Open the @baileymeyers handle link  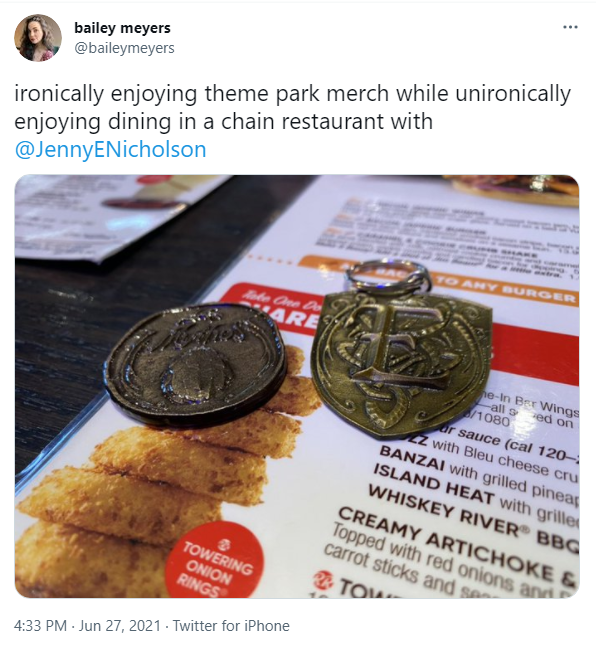[124, 48]
